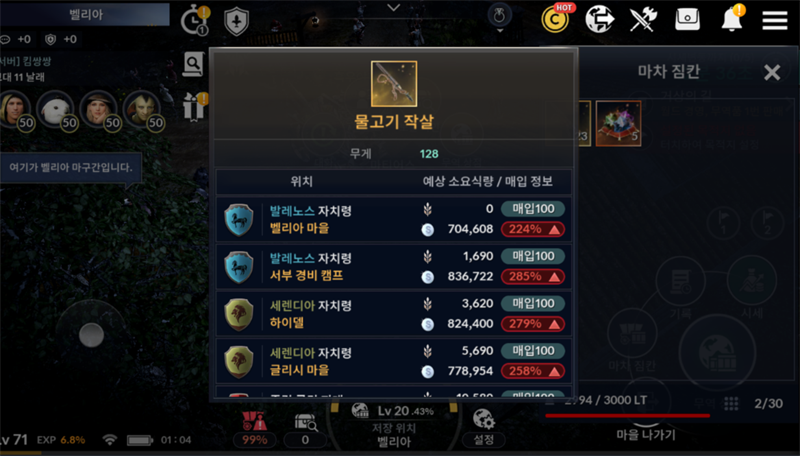Image resolution: width=800 pixels, height=456 pixels.
Task: Open the hamburger main menu
Action: [x=774, y=20]
